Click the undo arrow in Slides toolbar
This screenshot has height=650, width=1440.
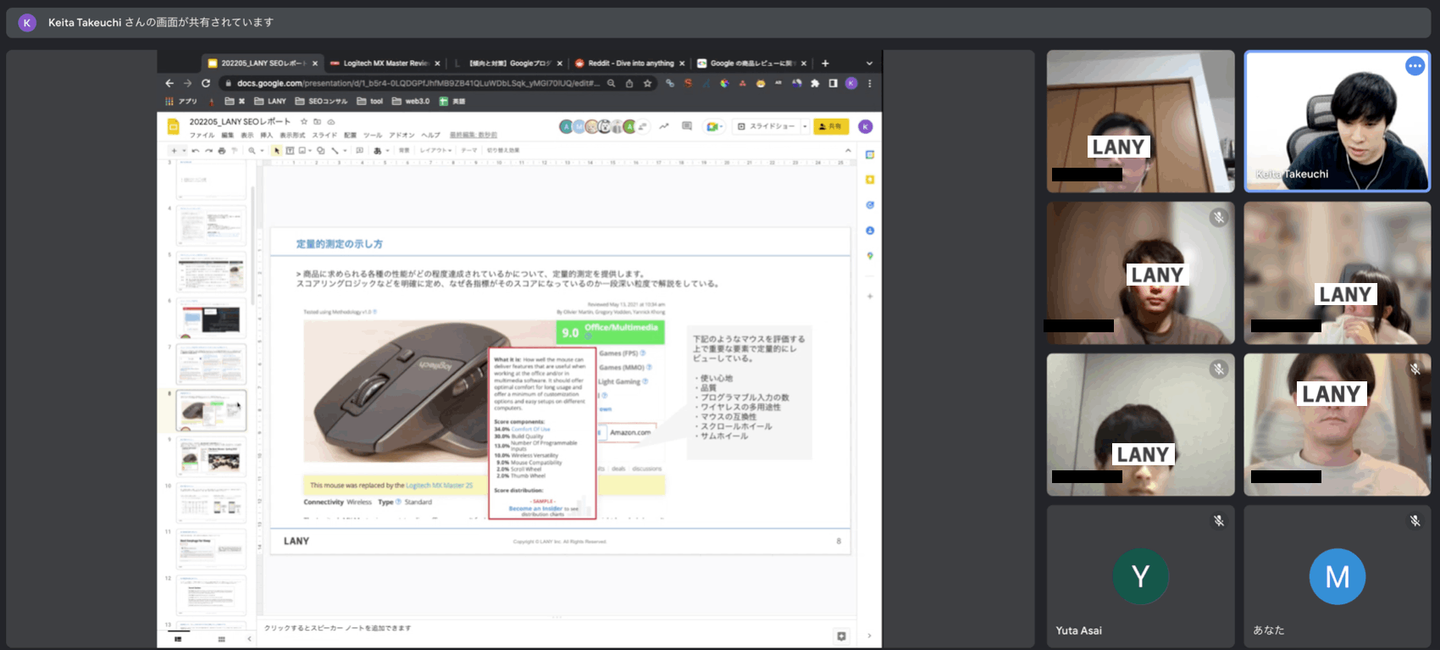[194, 150]
